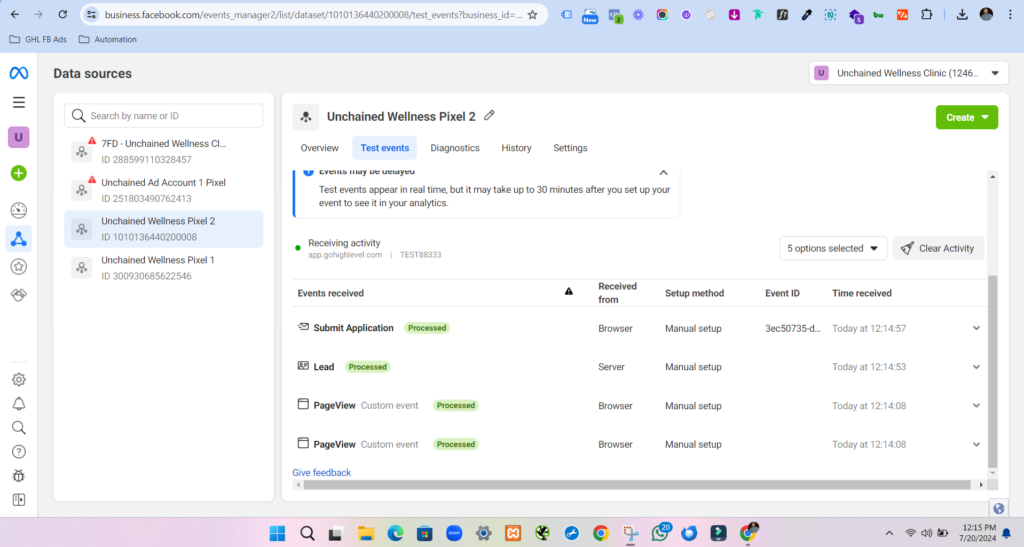This screenshot has height=547, width=1024.
Task: Click the search magnifier in the sidebar
Action: (x=18, y=428)
